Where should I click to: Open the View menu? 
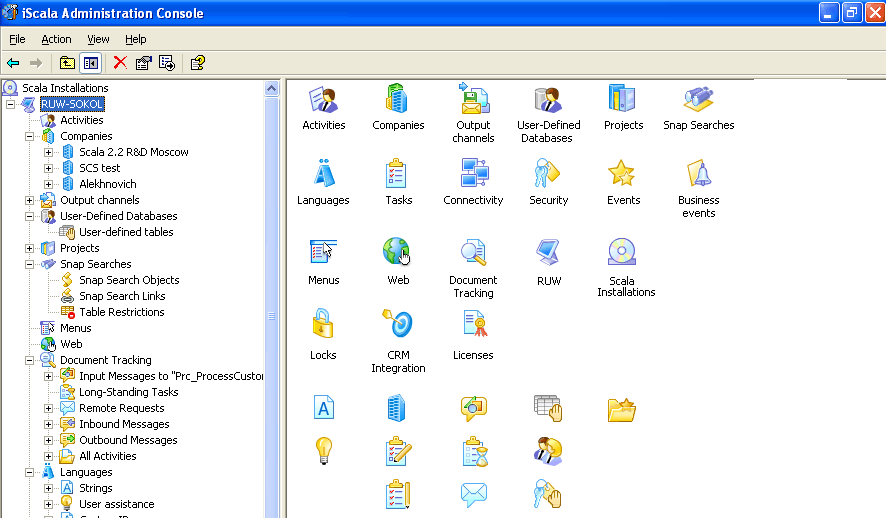(x=98, y=39)
